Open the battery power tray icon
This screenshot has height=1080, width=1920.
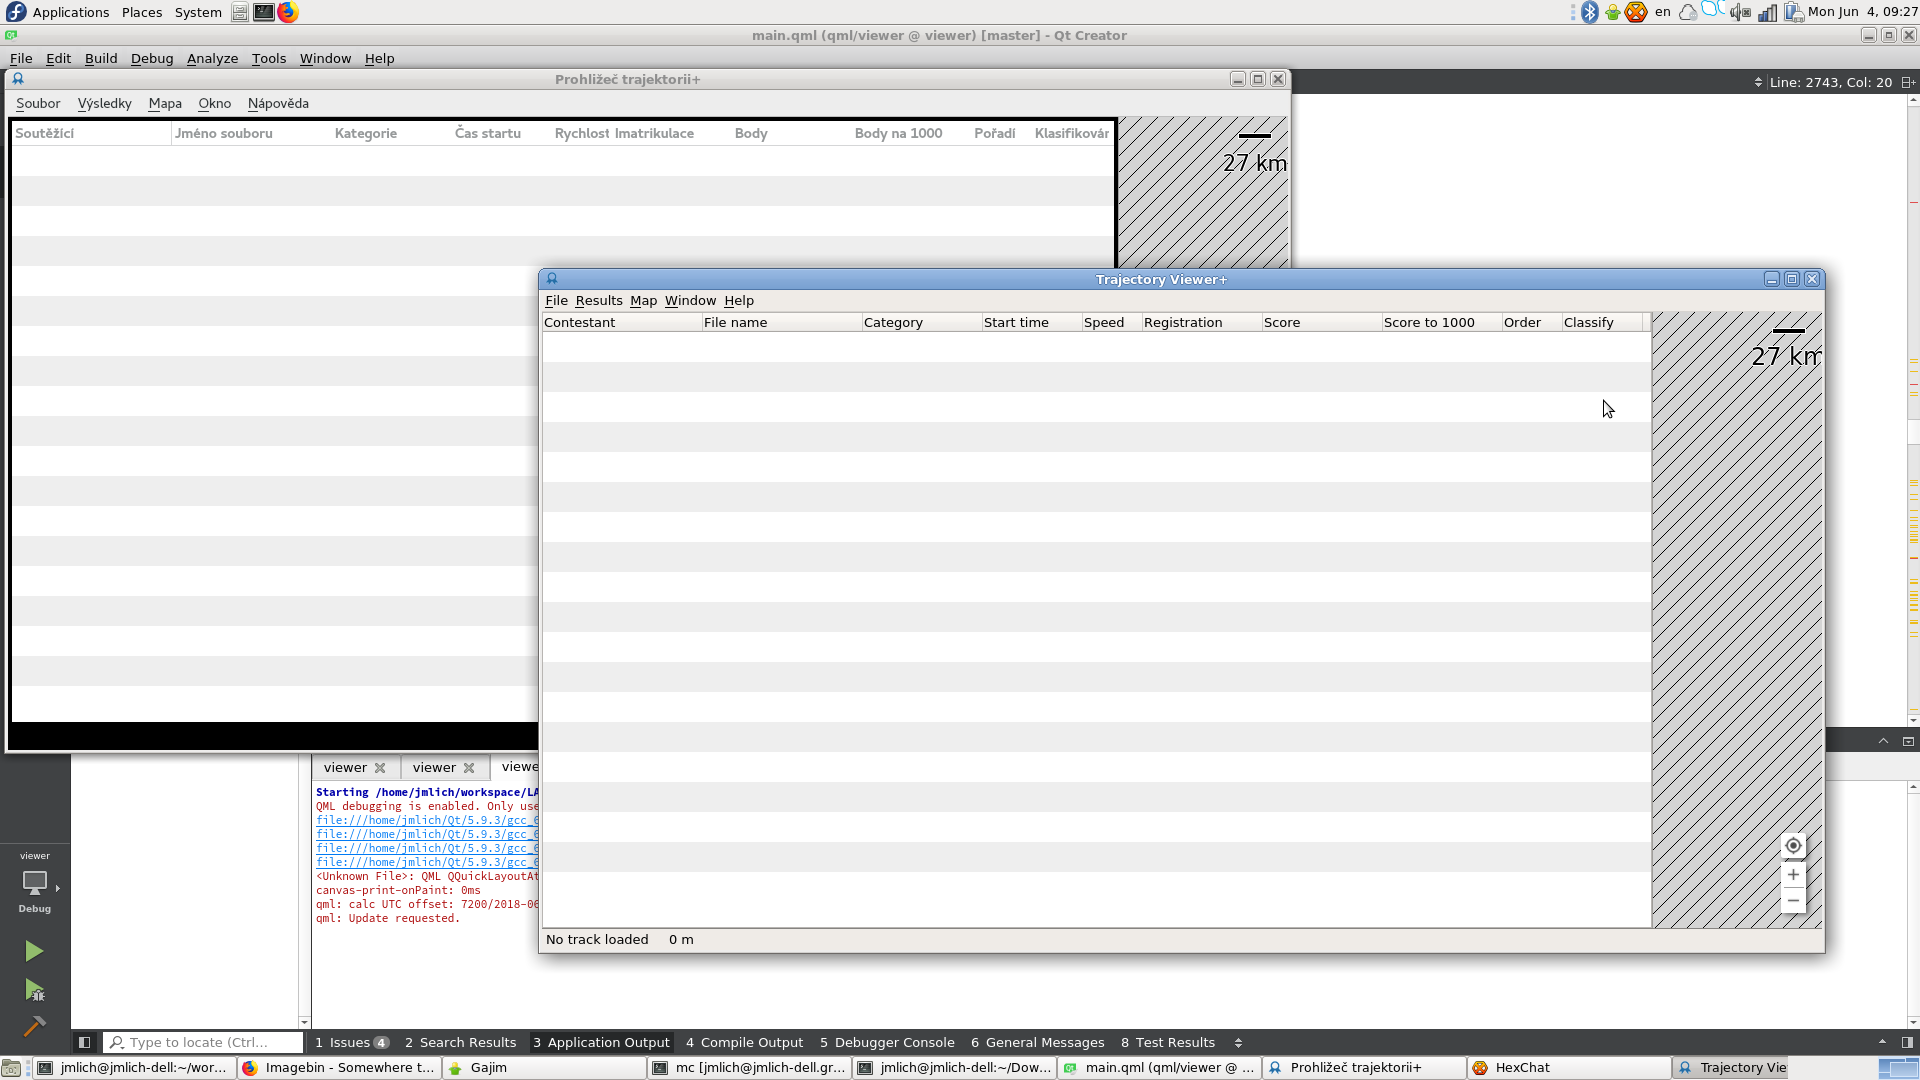click(1793, 12)
